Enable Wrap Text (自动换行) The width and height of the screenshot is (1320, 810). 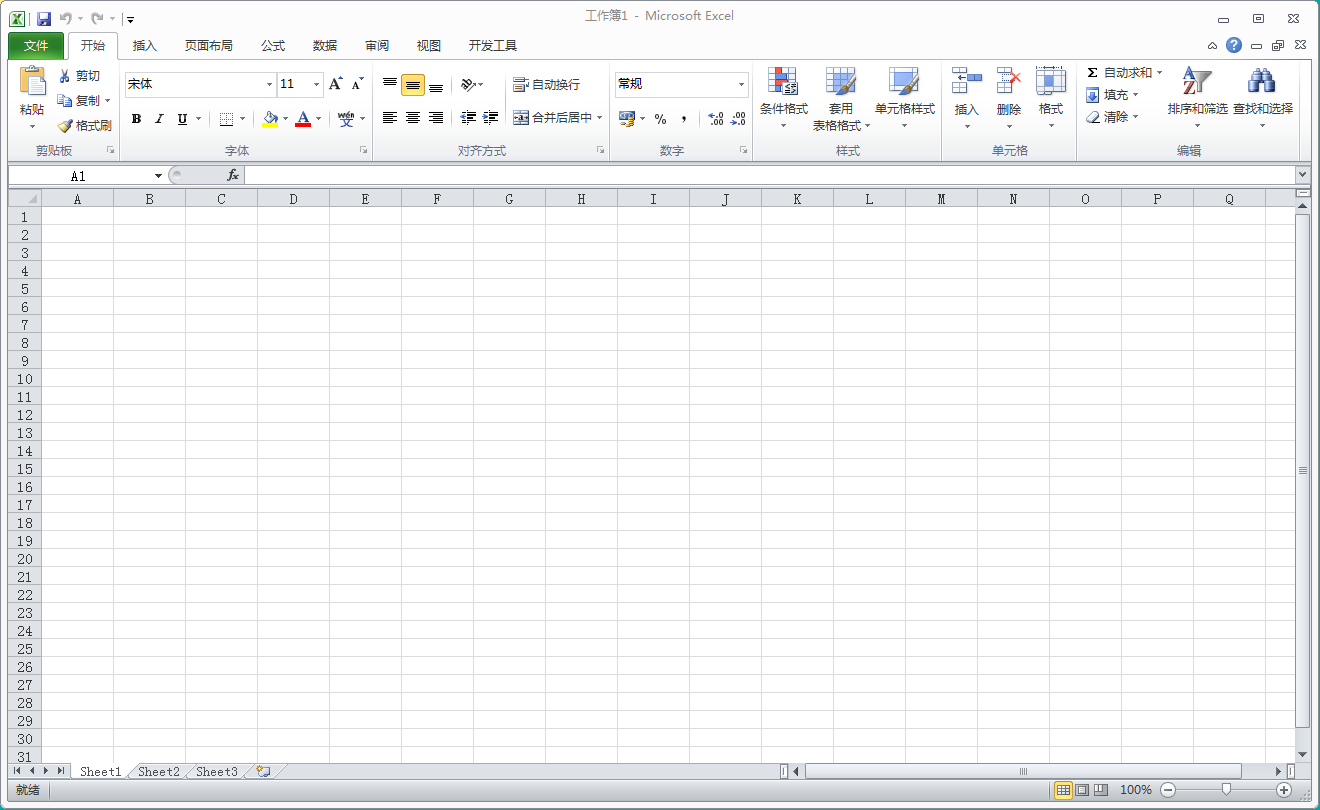tap(546, 85)
